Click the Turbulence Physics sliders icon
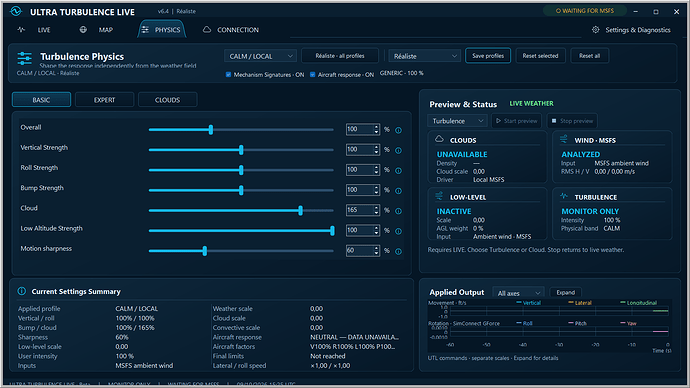The height and width of the screenshot is (388, 690). tap(24, 59)
